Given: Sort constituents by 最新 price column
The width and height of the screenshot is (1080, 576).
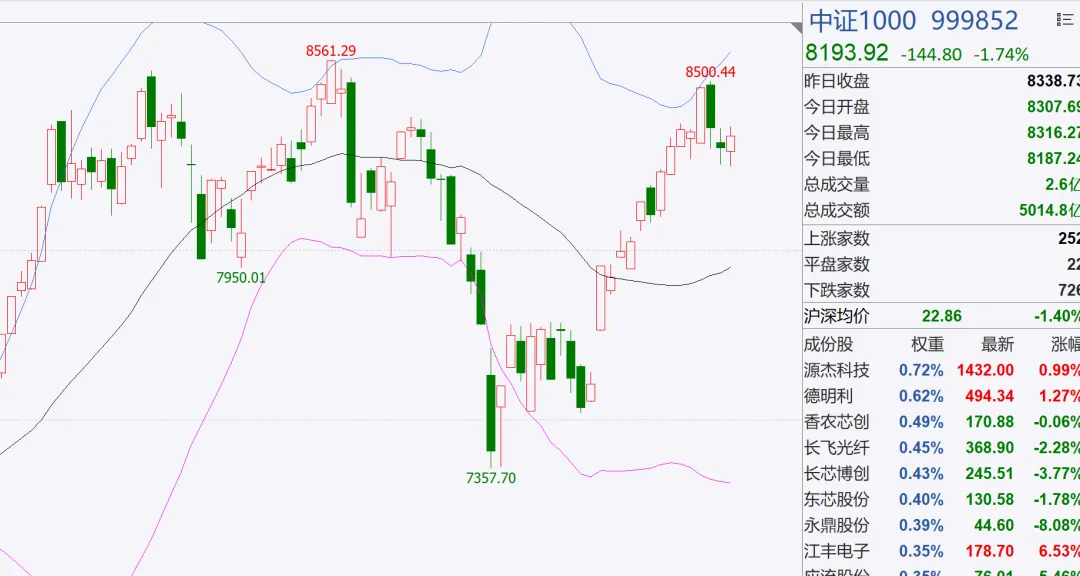Looking at the screenshot, I should tap(997, 344).
